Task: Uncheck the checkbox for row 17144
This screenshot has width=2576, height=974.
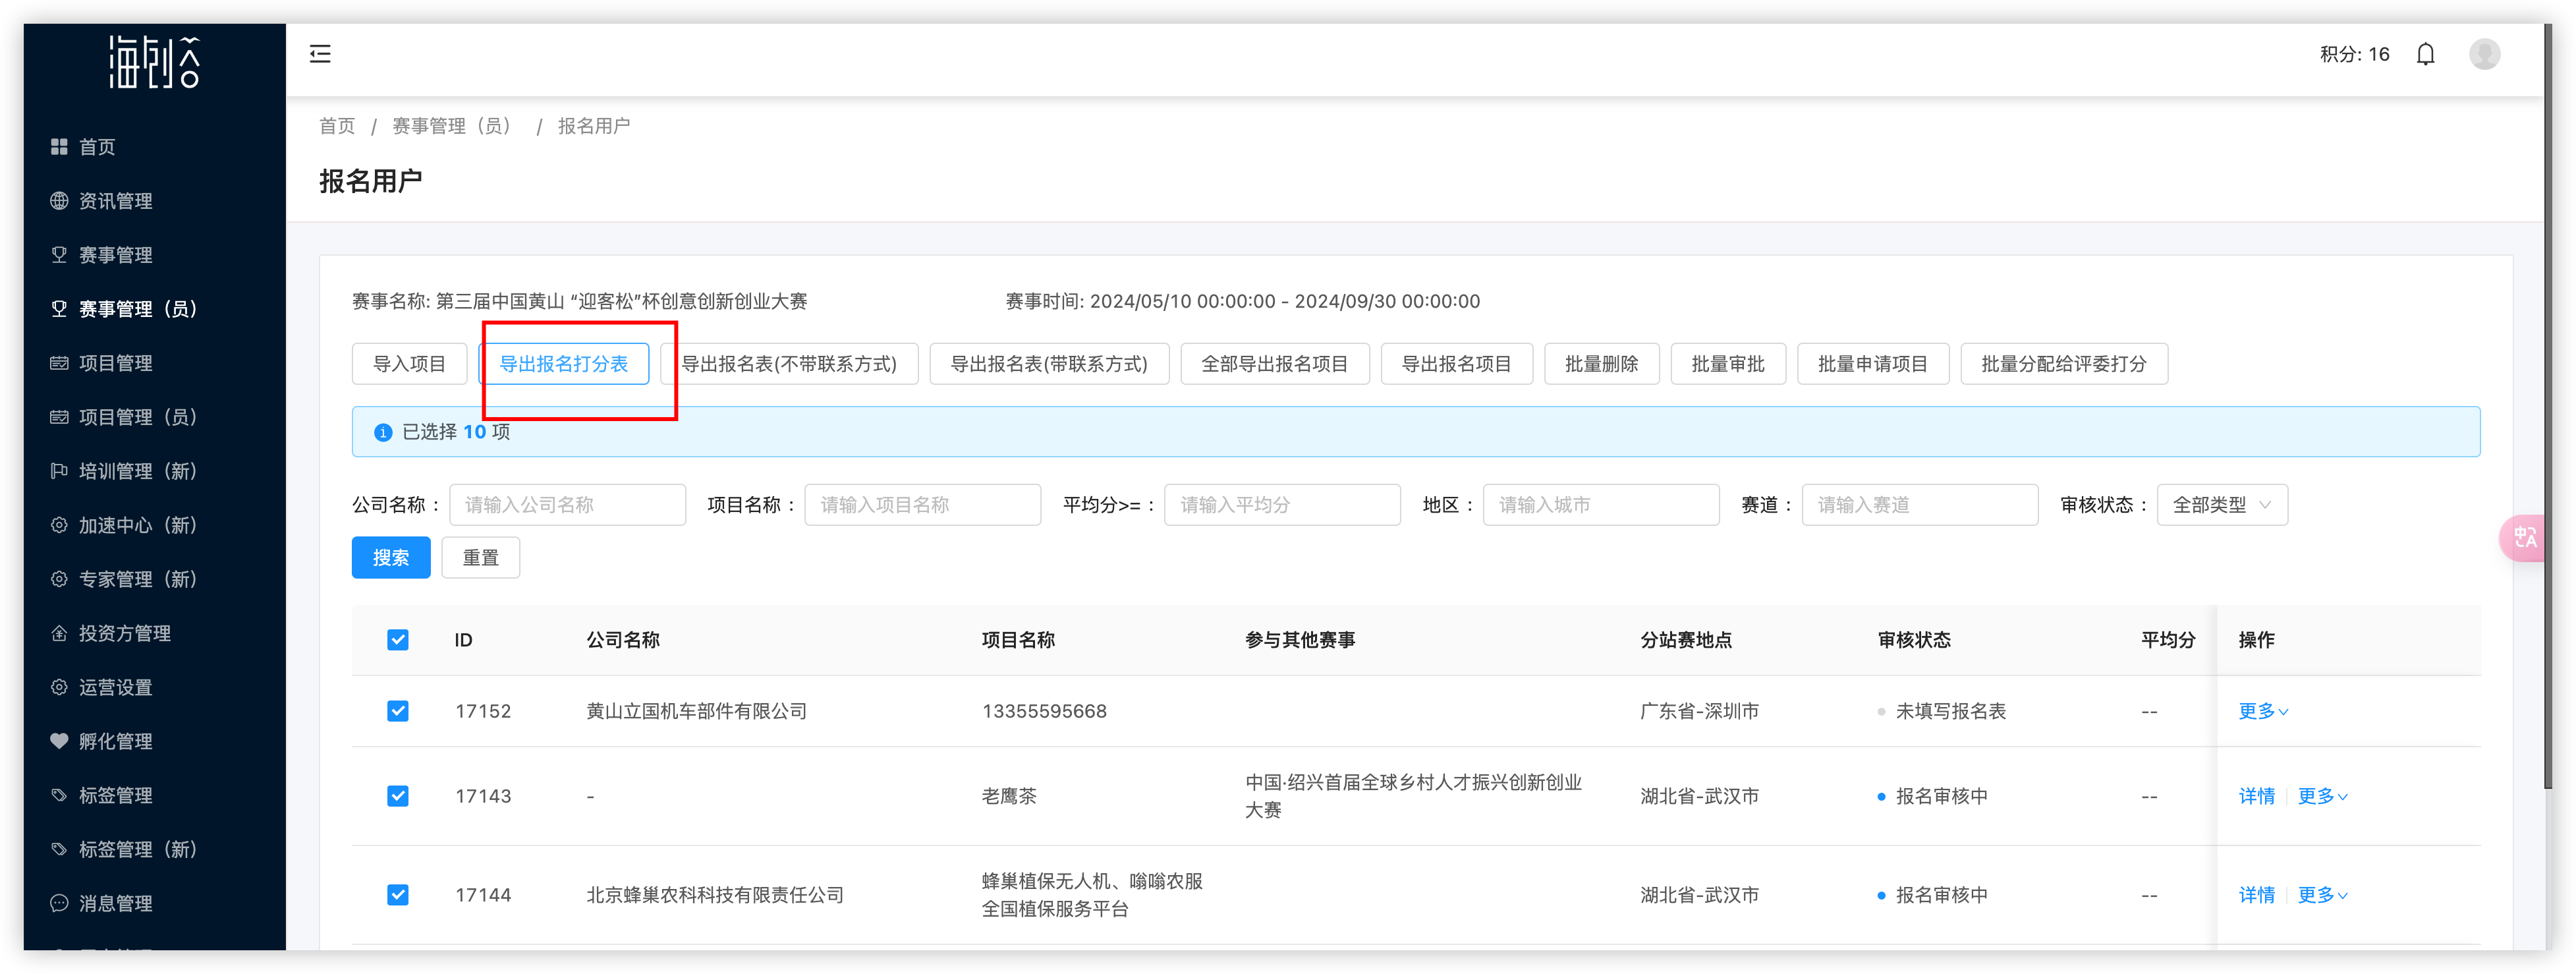Action: [398, 895]
